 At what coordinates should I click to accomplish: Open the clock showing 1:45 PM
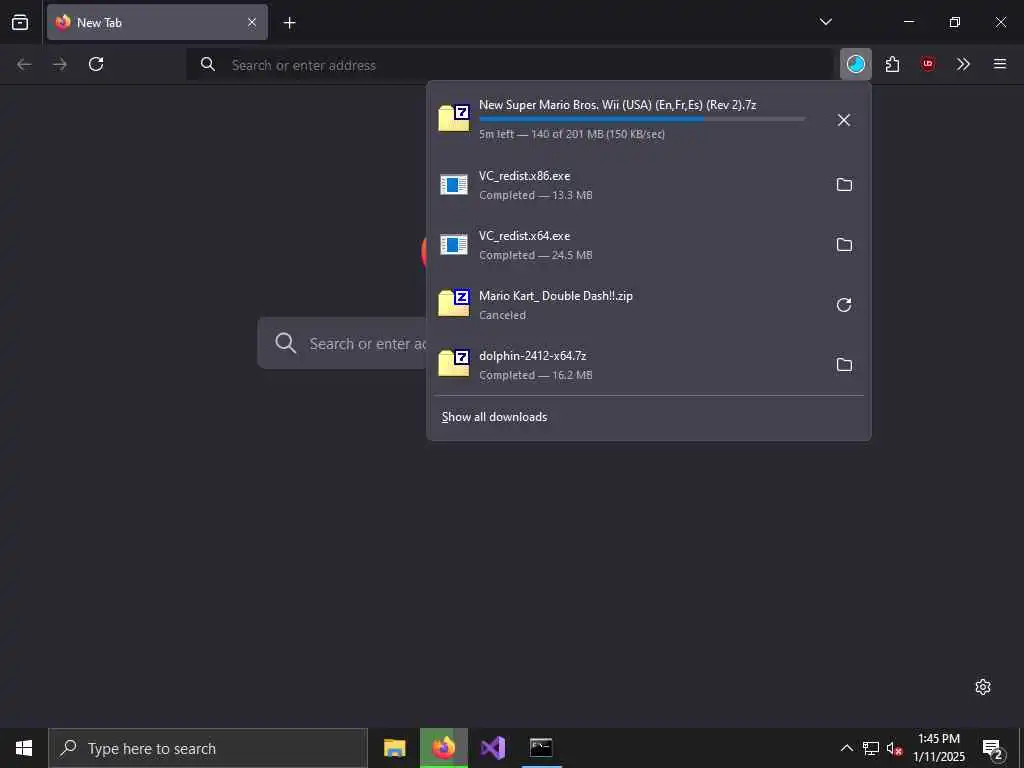coord(939,748)
